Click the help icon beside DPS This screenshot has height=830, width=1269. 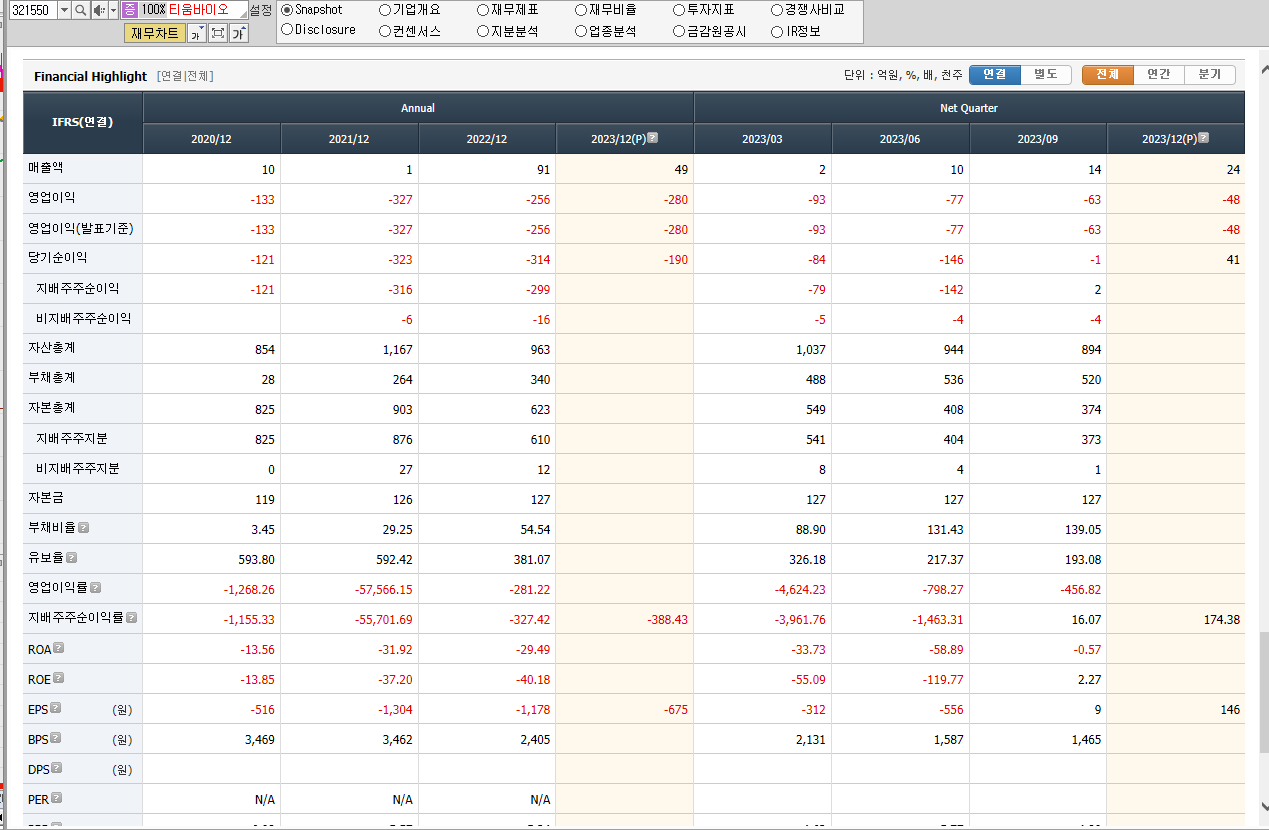[x=56, y=768]
